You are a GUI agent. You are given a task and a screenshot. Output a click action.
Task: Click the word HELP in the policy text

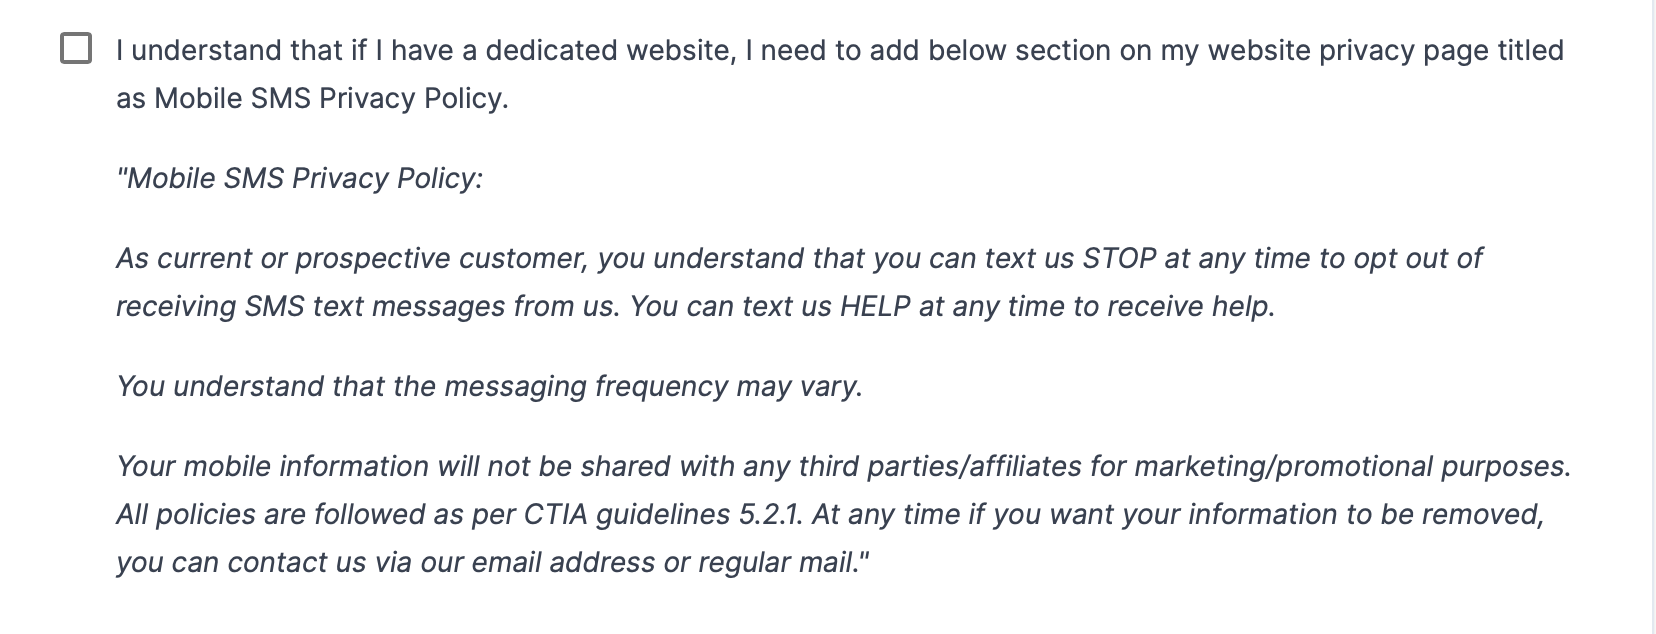(x=875, y=306)
